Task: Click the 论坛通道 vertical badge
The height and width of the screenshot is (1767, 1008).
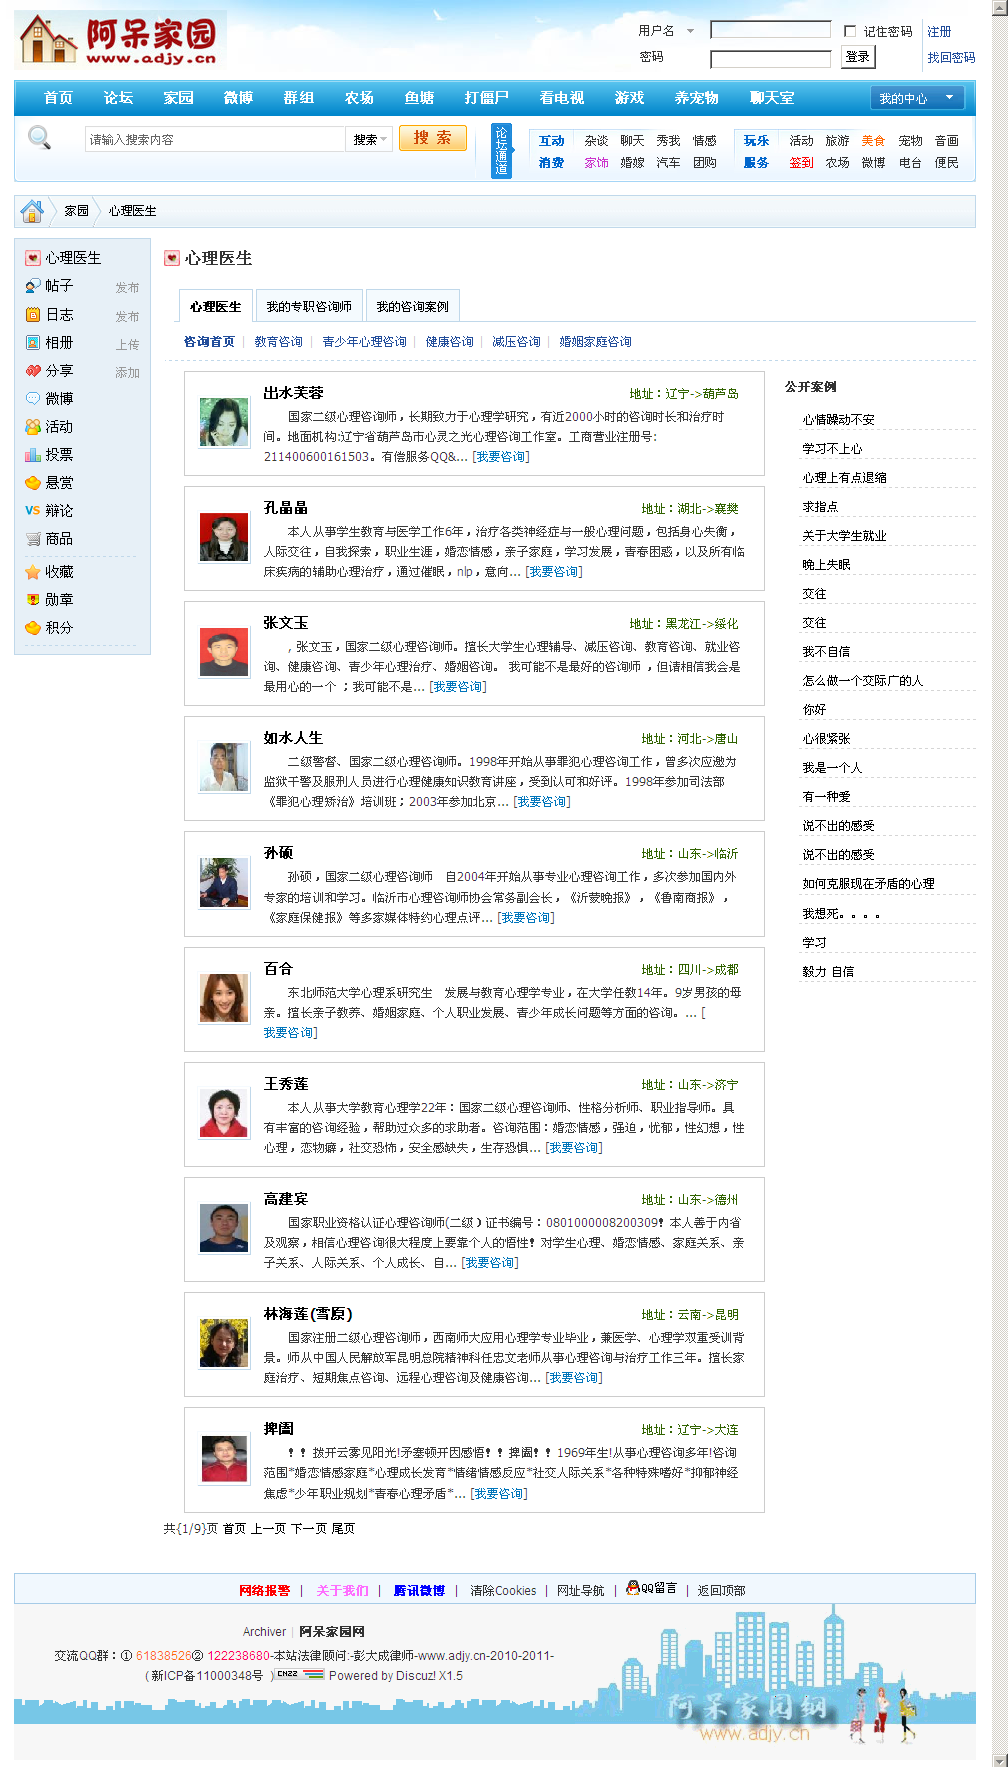Action: click(501, 151)
